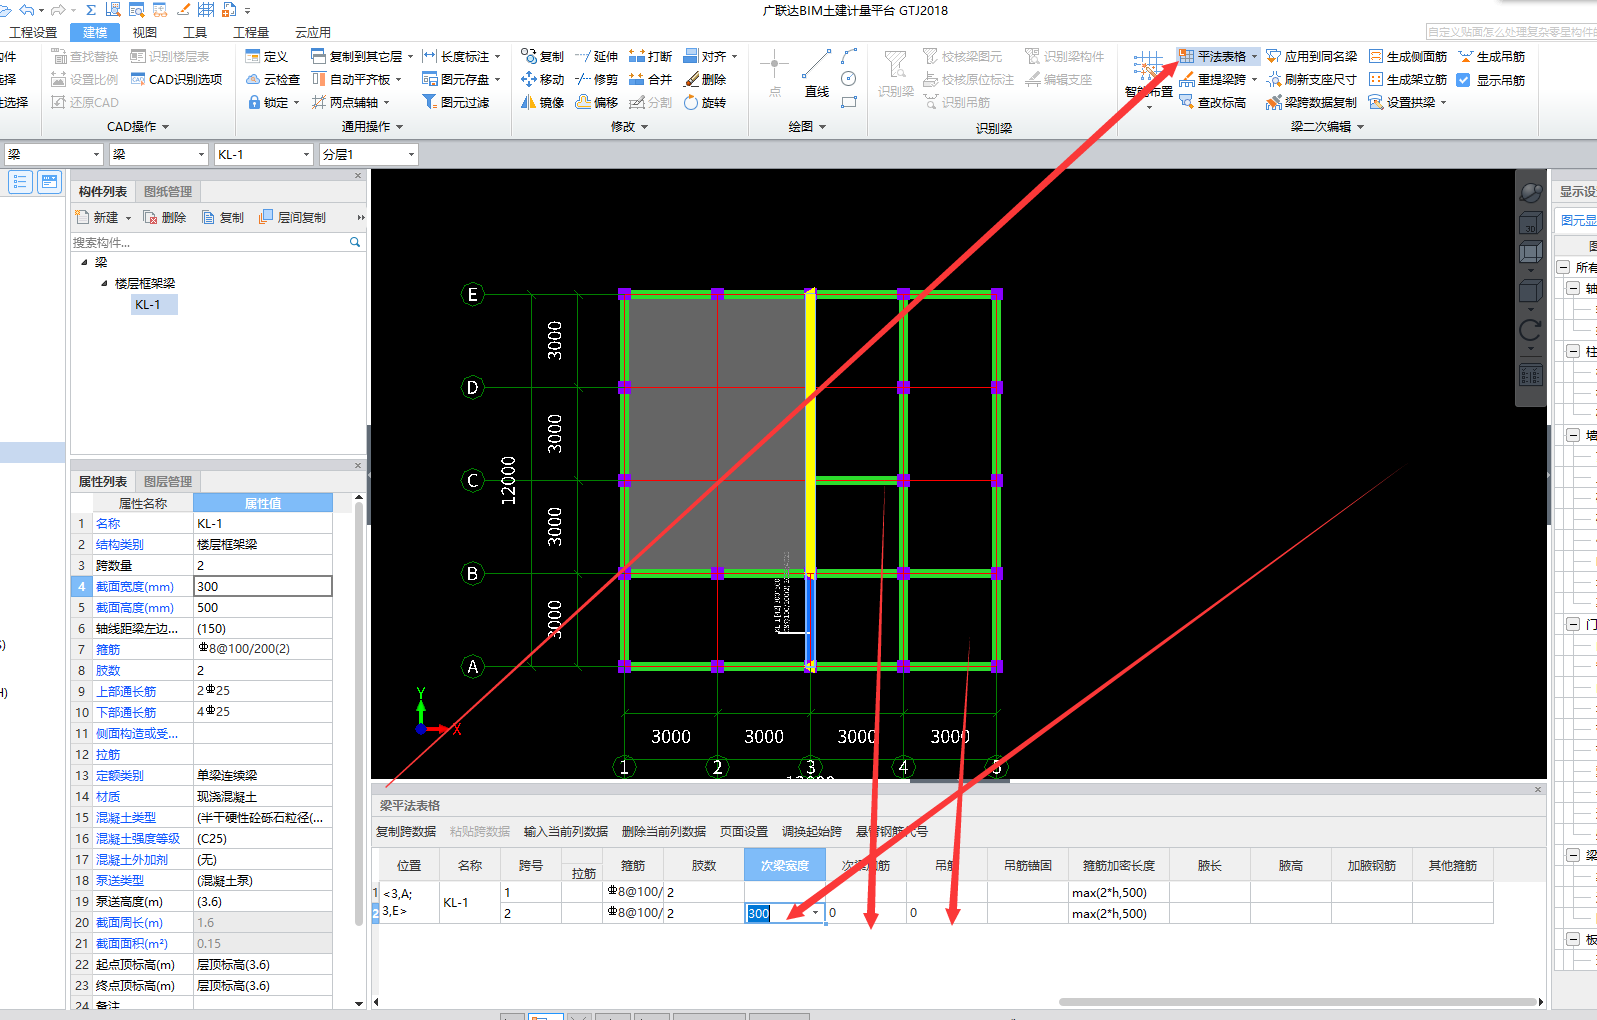1597x1020 pixels.
Task: Click 刷新支座尺寸 refresh support size
Action: [1311, 79]
